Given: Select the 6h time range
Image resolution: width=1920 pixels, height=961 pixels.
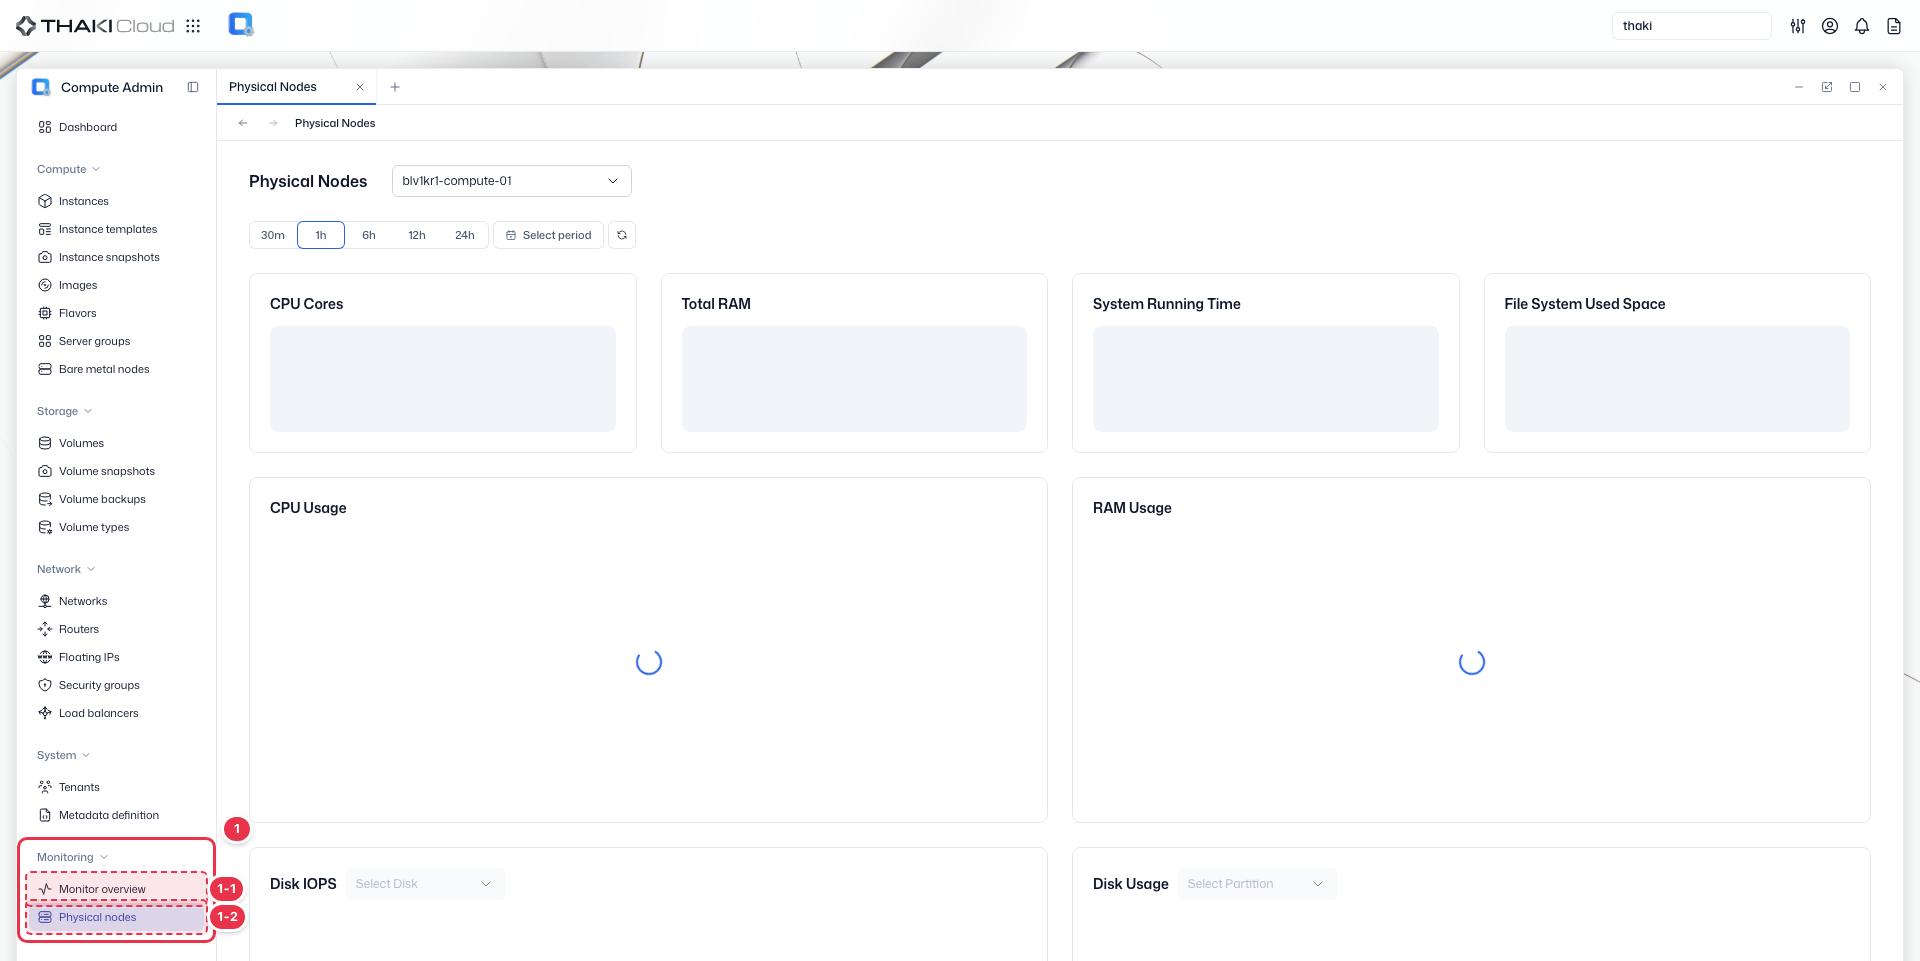Looking at the screenshot, I should click(x=369, y=235).
